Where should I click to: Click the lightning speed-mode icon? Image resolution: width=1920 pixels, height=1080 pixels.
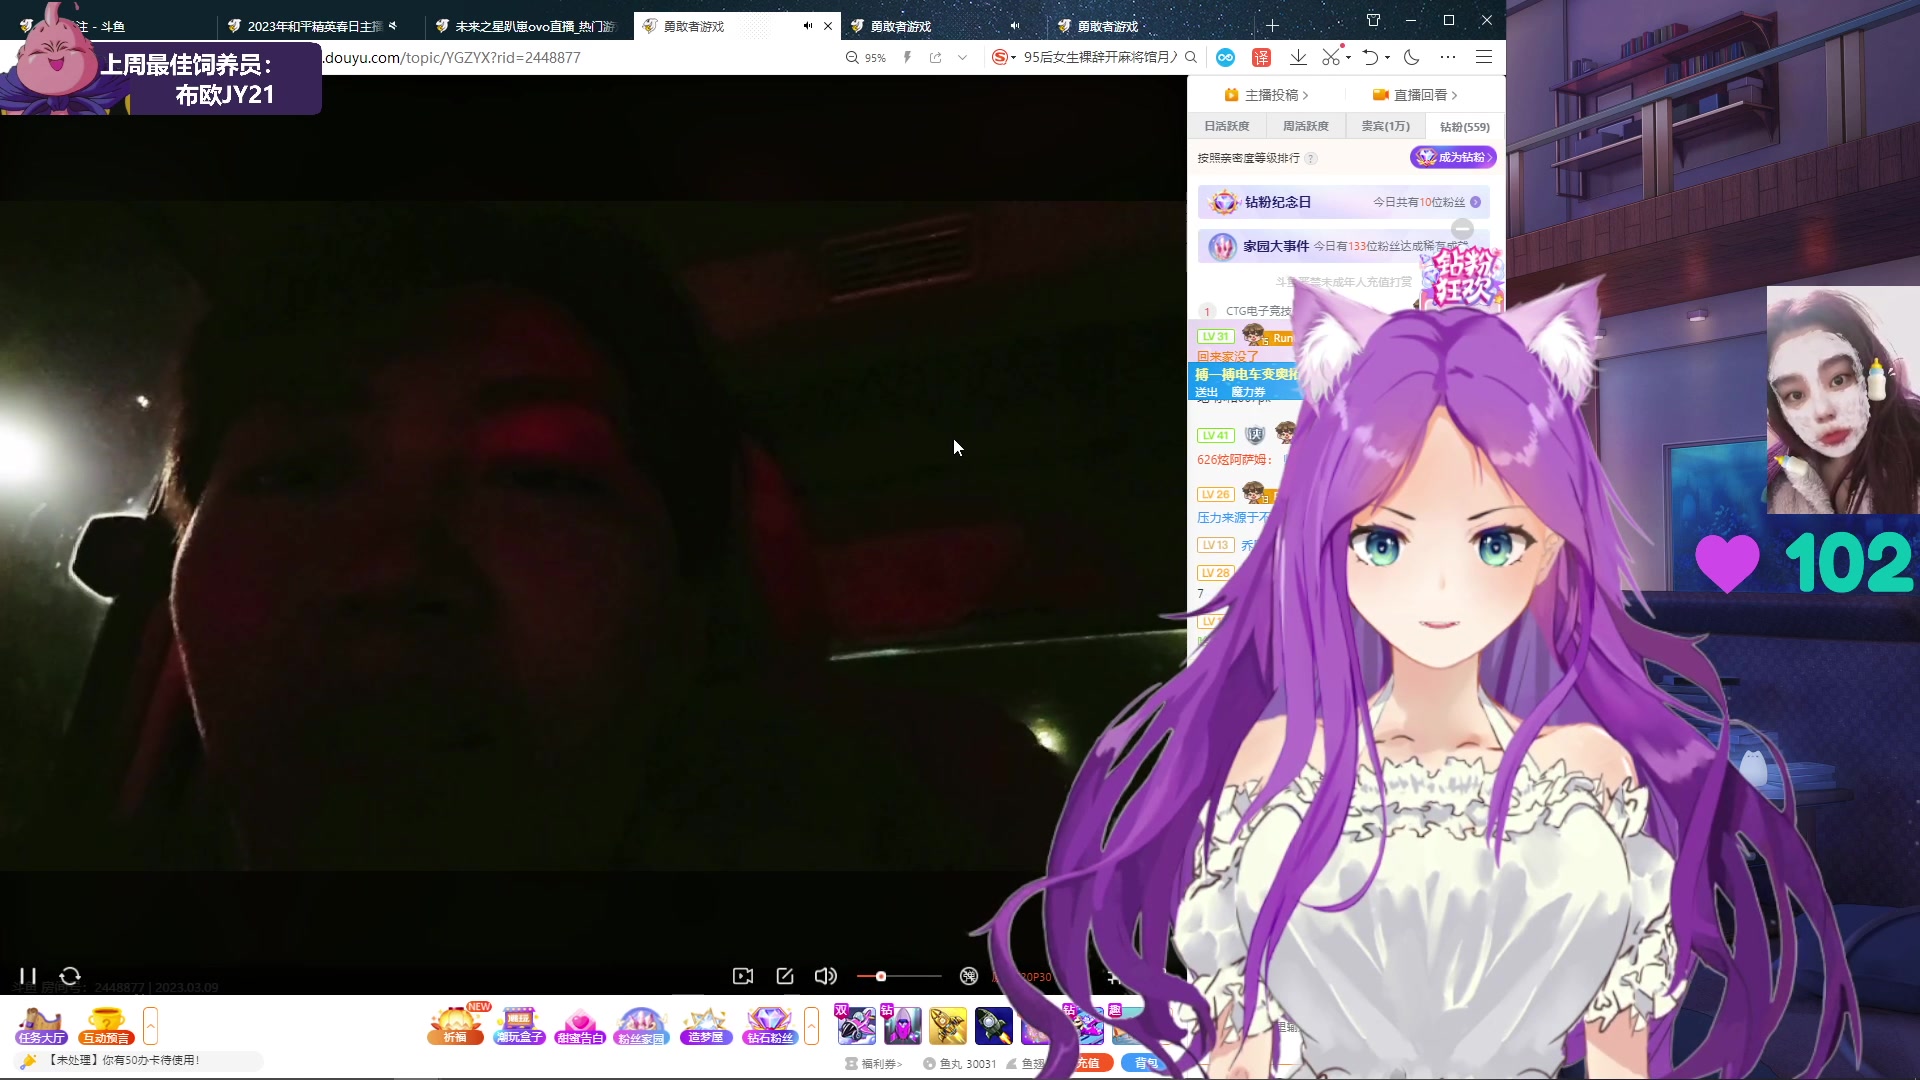pyautogui.click(x=907, y=58)
